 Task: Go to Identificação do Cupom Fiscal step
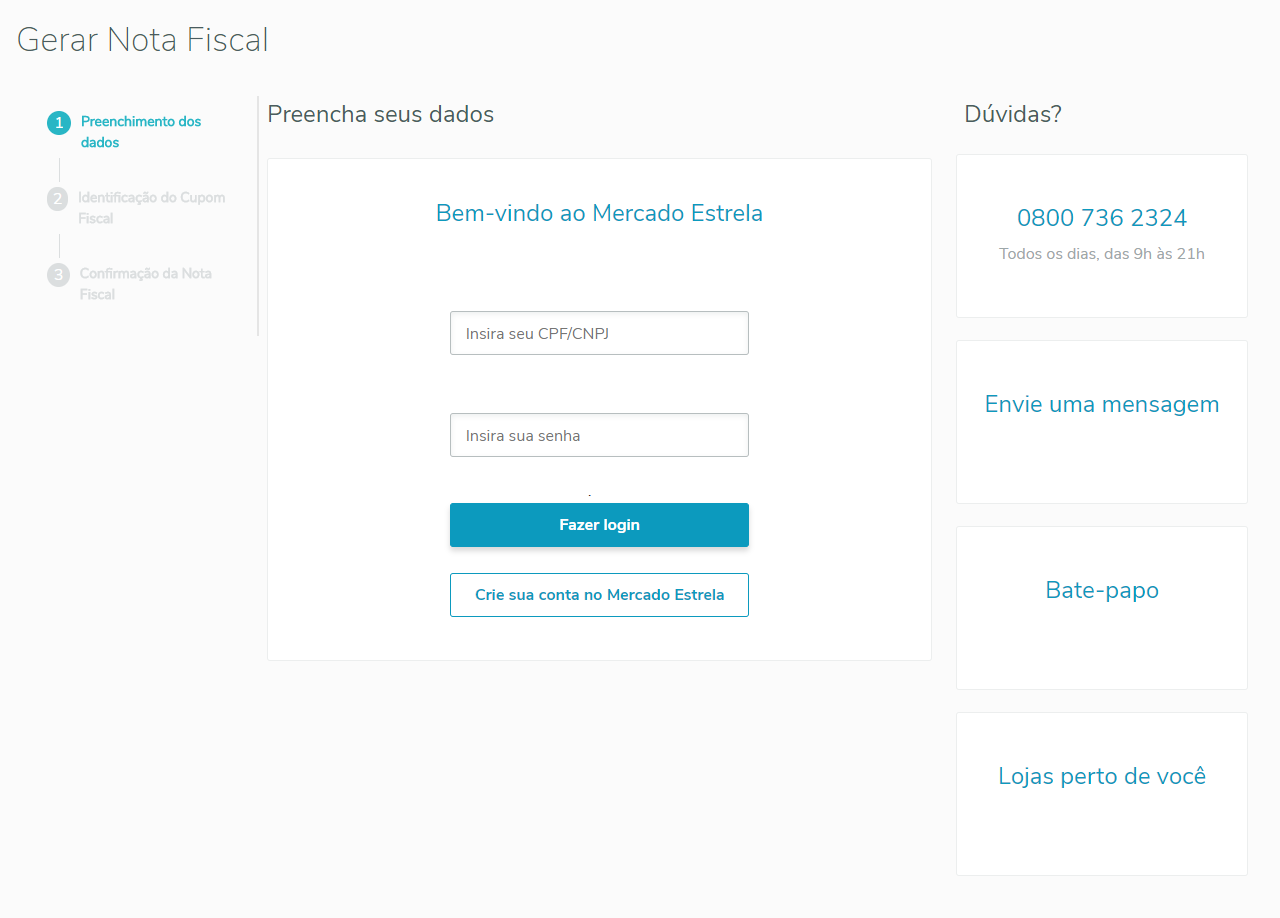point(151,208)
